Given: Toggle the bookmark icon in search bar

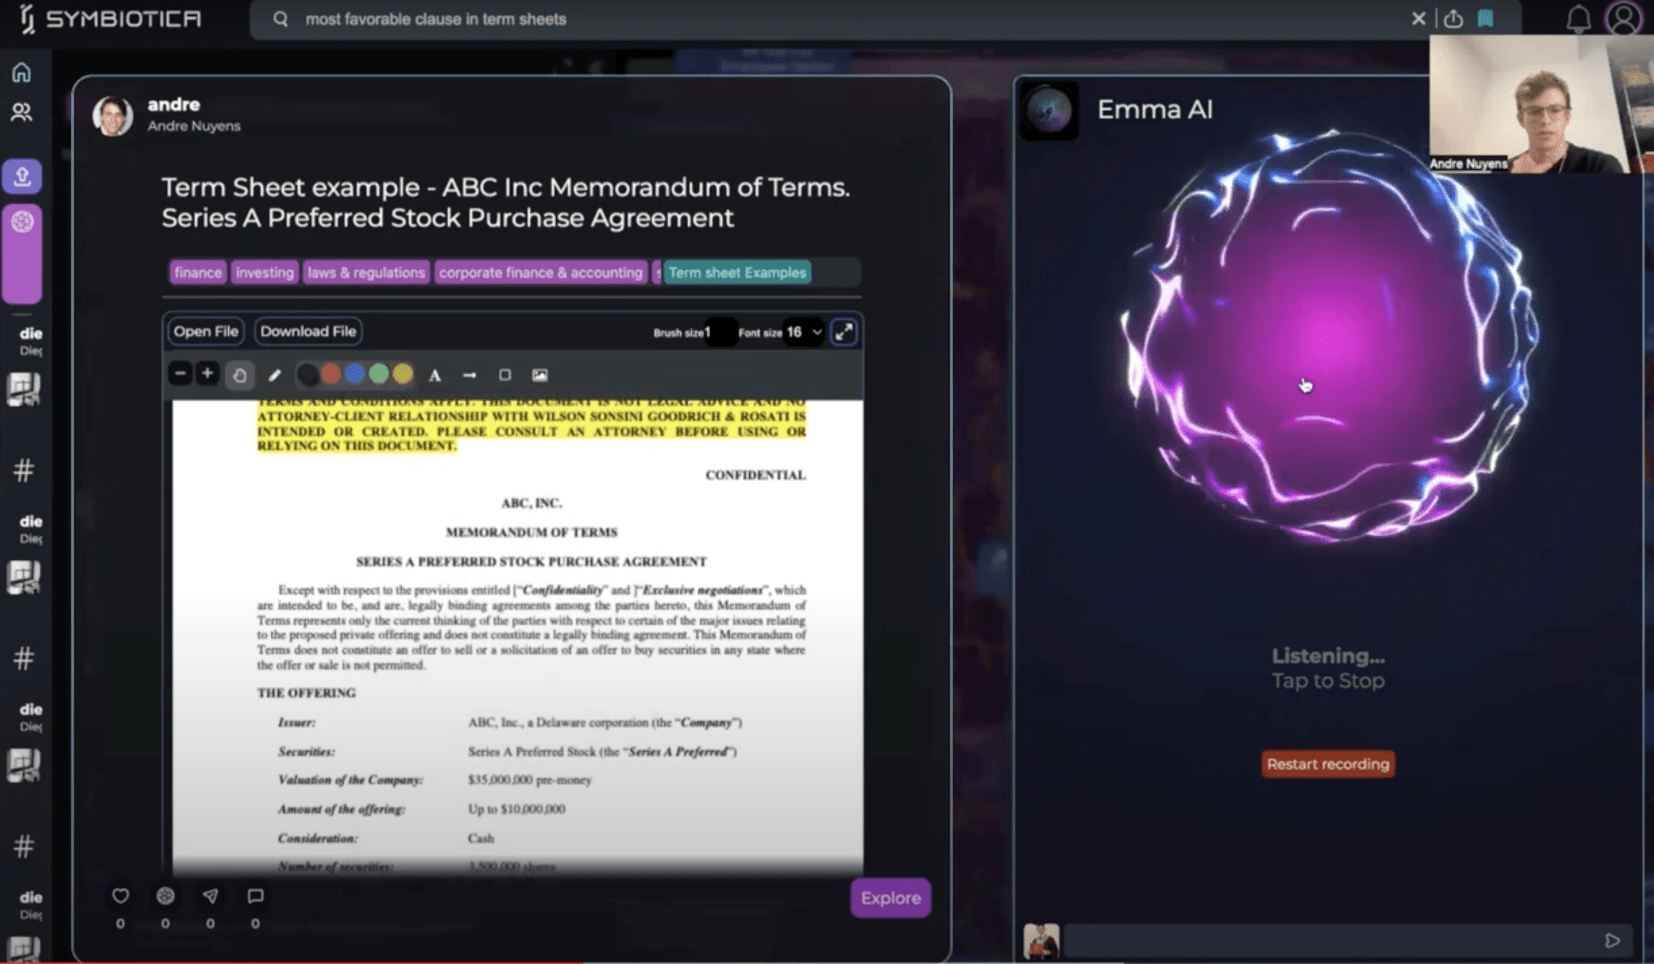Looking at the screenshot, I should [x=1486, y=19].
